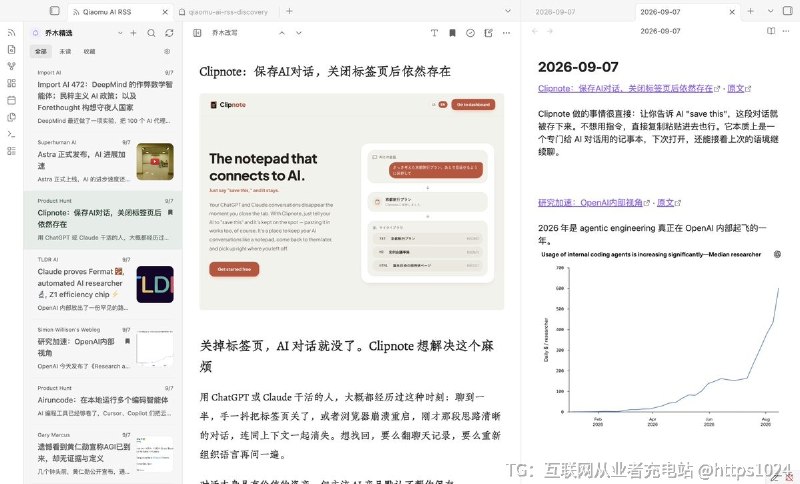Toggle article list layout icon in reader
The image size is (800, 484).
(197, 33)
